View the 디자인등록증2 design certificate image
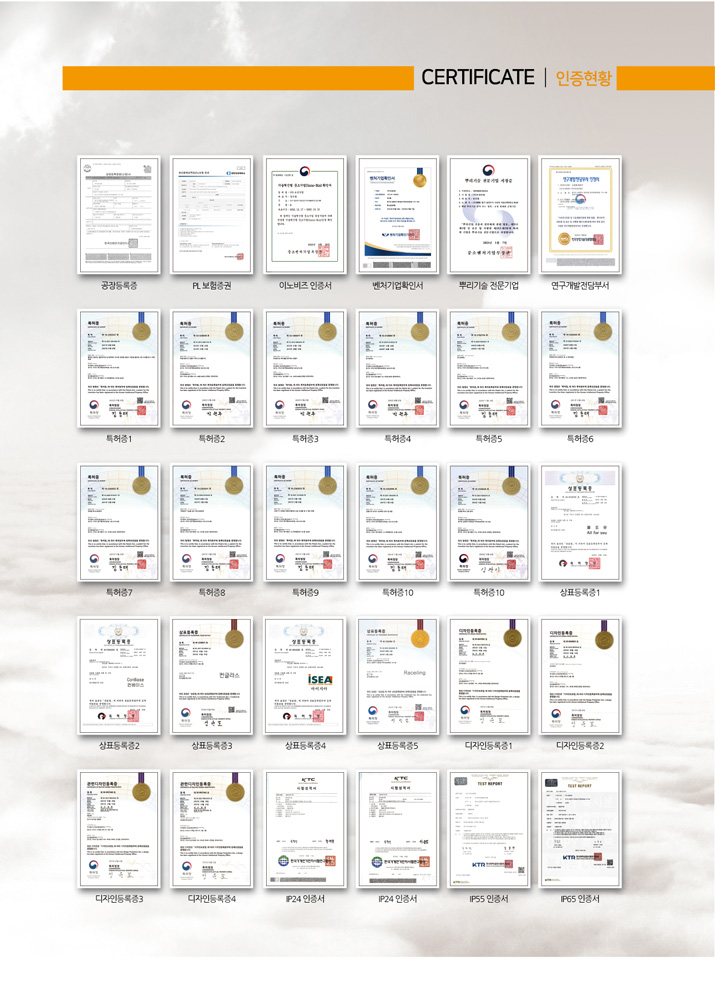This screenshot has width=715, height=1000. point(580,675)
